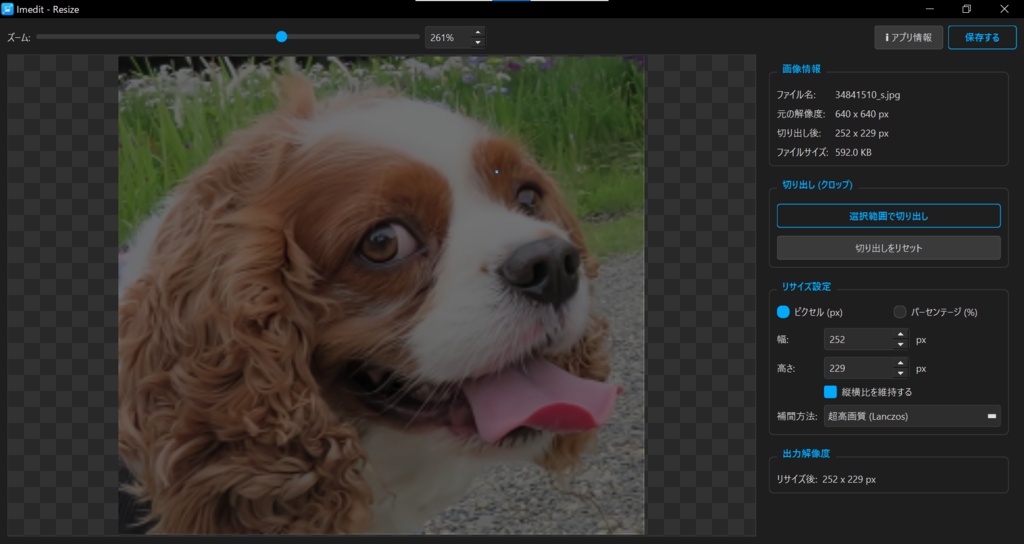Click 選択範囲で切り出し to crop selection
The height and width of the screenshot is (544, 1024).
[x=888, y=216]
